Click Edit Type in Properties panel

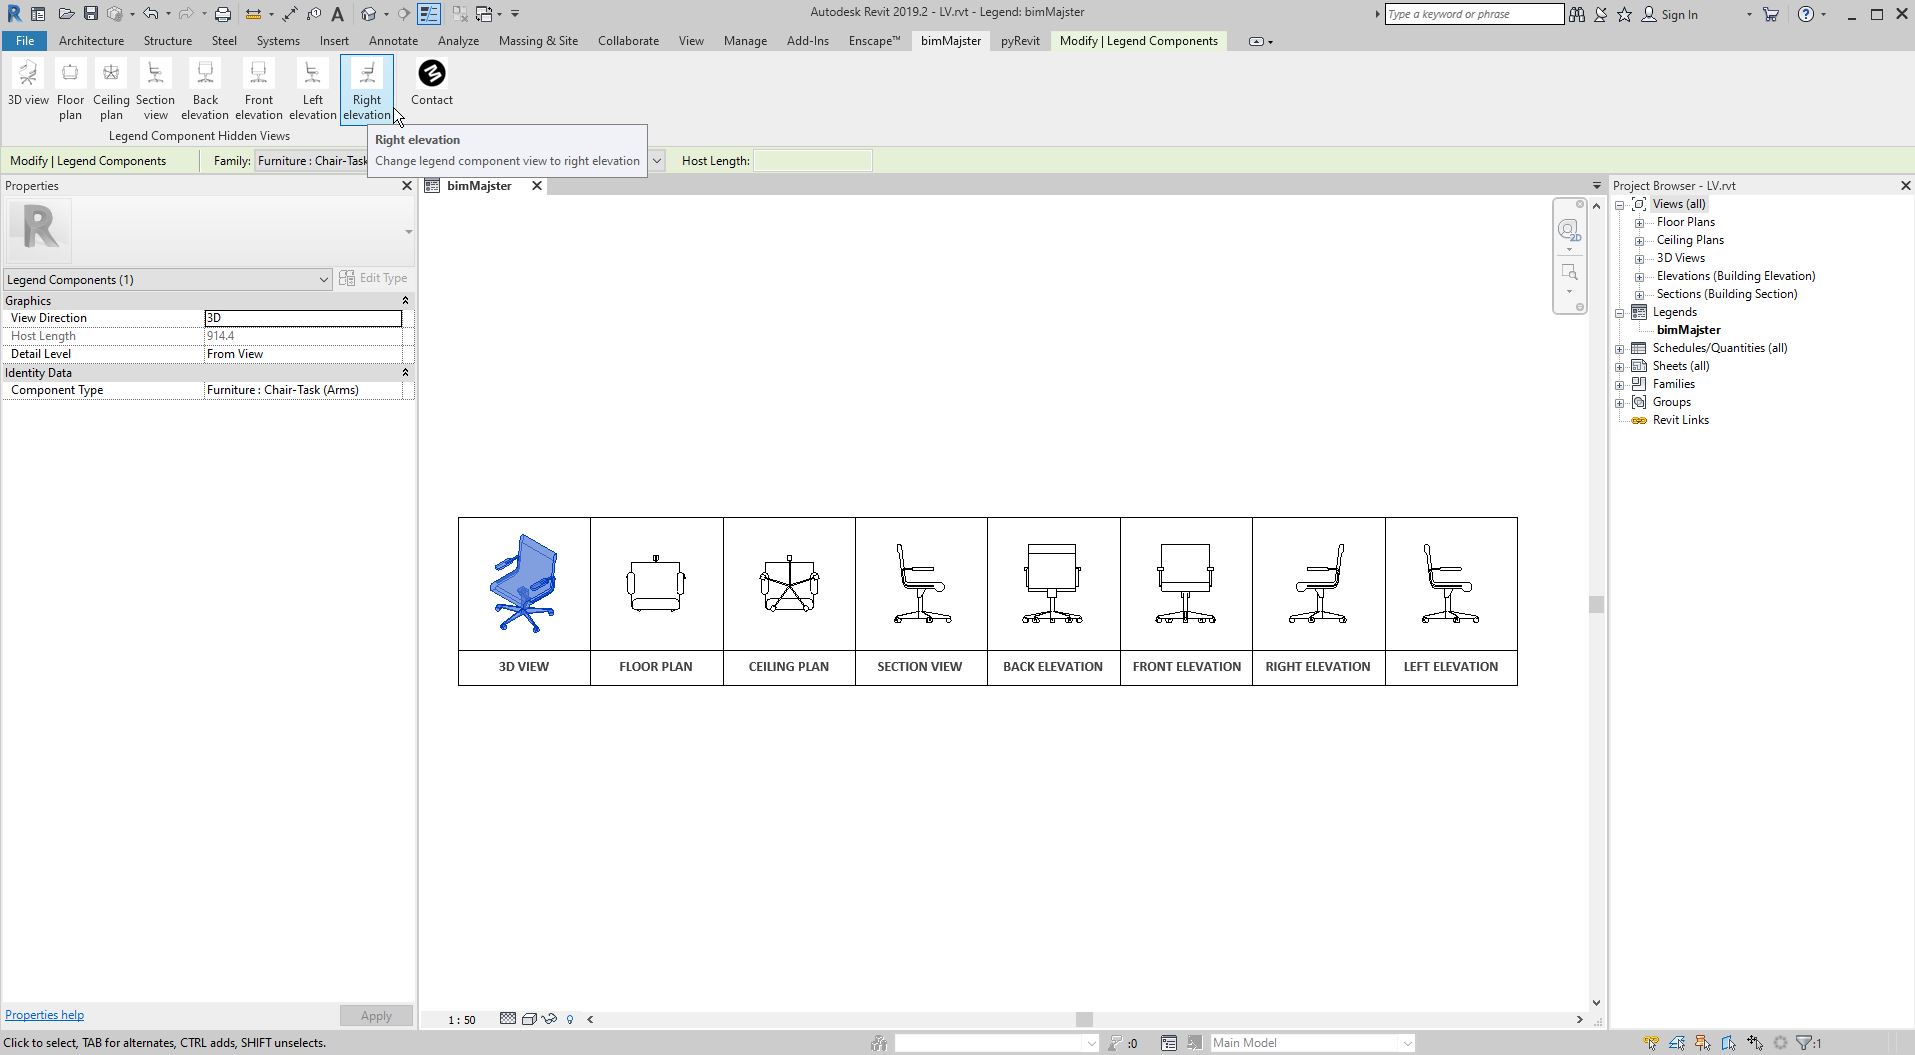pyautogui.click(x=373, y=278)
